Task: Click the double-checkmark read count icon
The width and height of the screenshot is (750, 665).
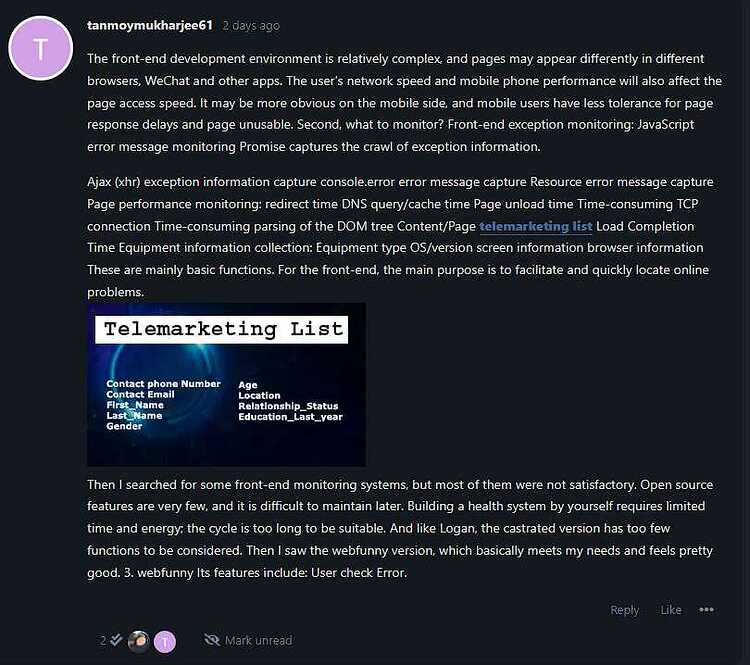Action: click(x=116, y=640)
